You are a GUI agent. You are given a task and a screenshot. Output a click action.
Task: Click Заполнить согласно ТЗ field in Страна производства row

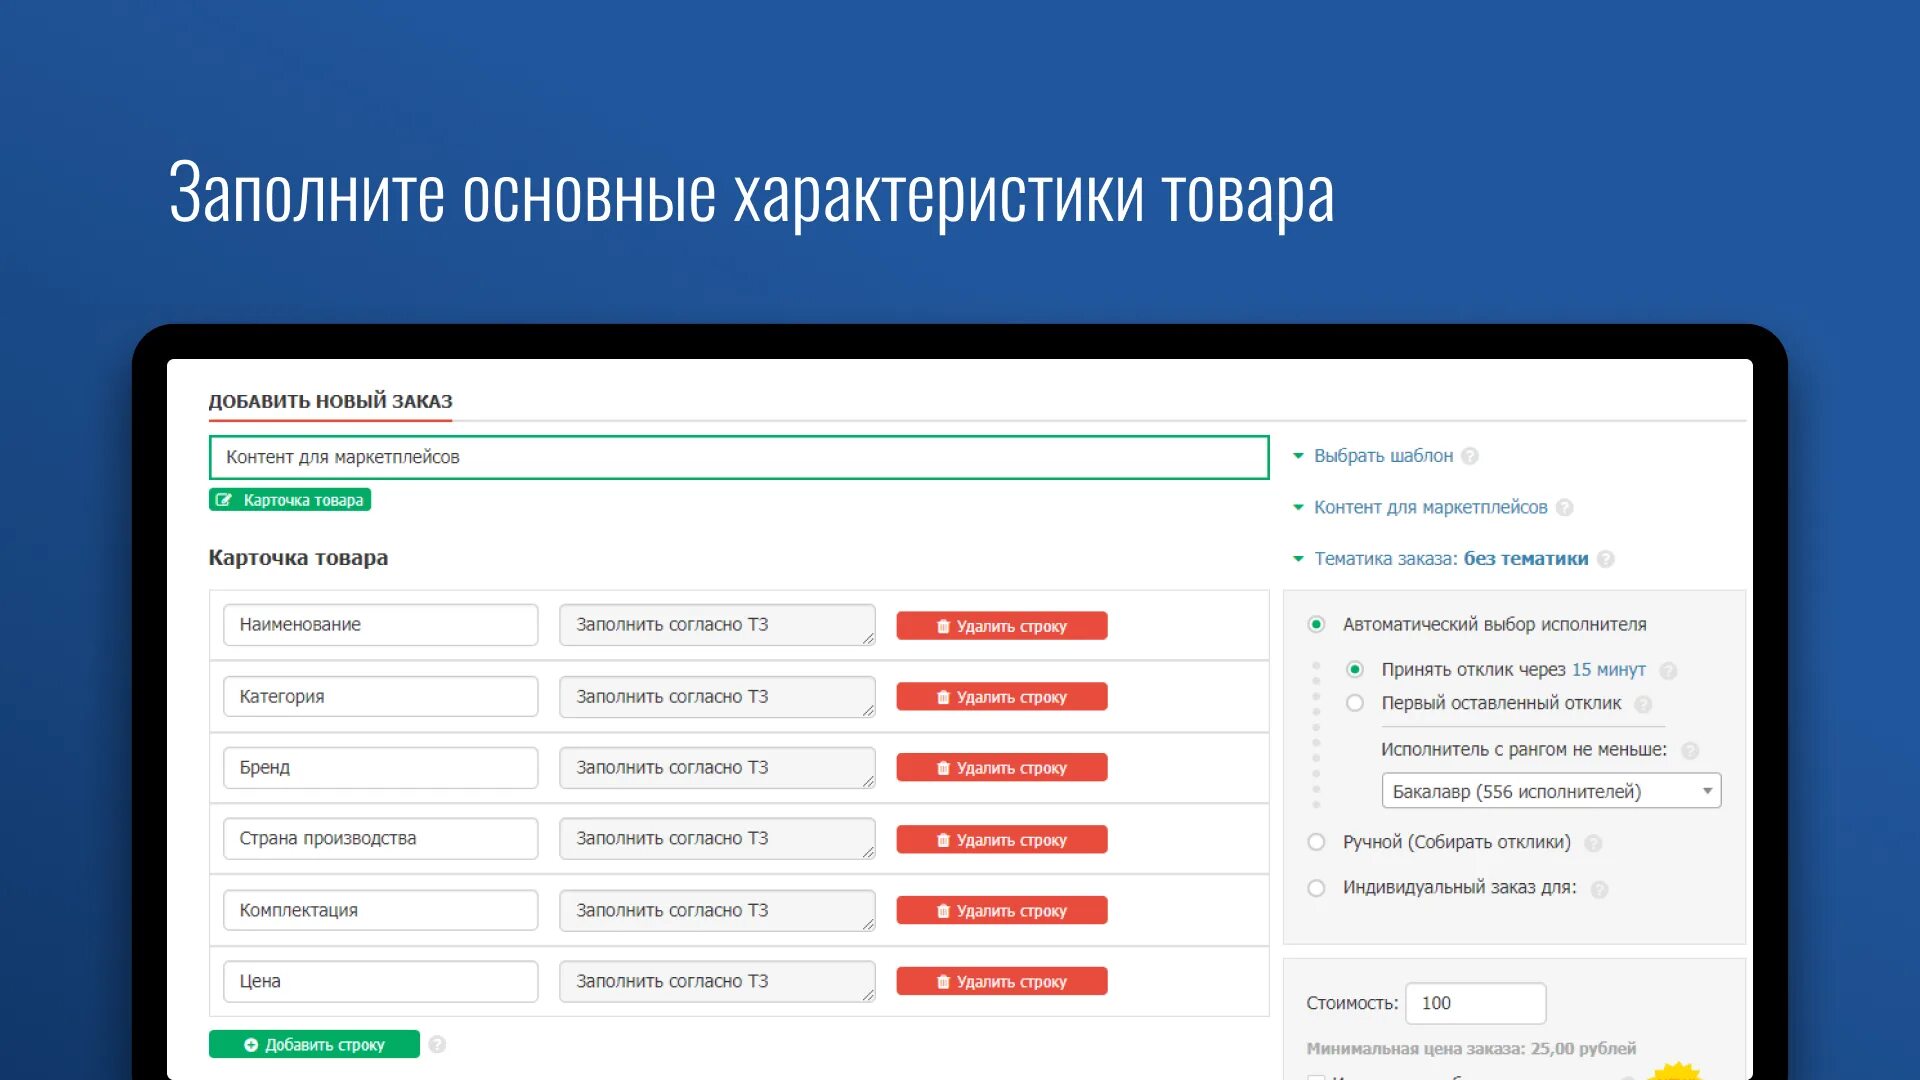pos(717,839)
